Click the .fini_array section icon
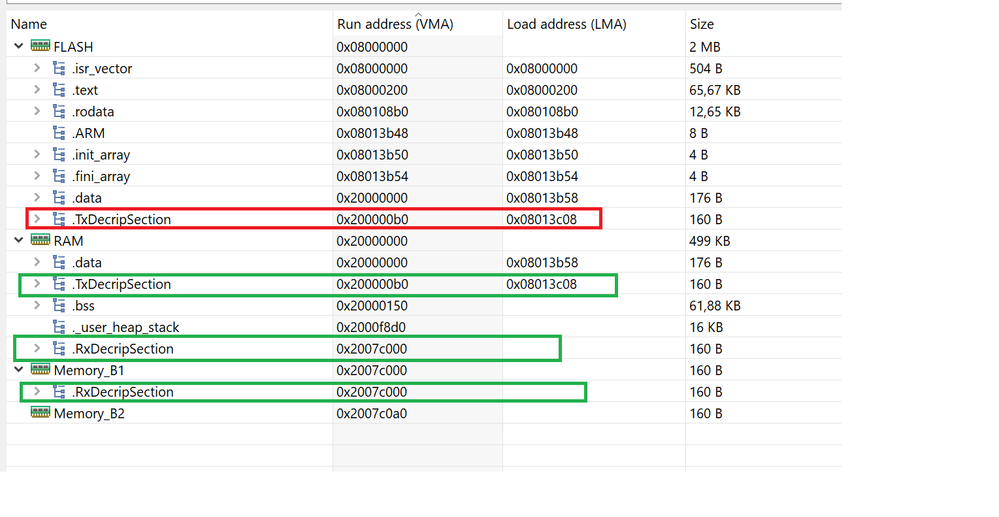This screenshot has height=517, width=999. [x=59, y=177]
